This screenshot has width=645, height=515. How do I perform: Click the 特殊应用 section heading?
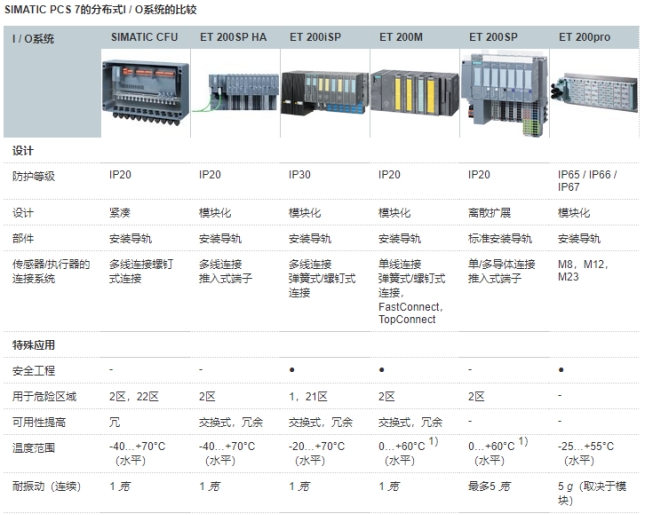33,345
